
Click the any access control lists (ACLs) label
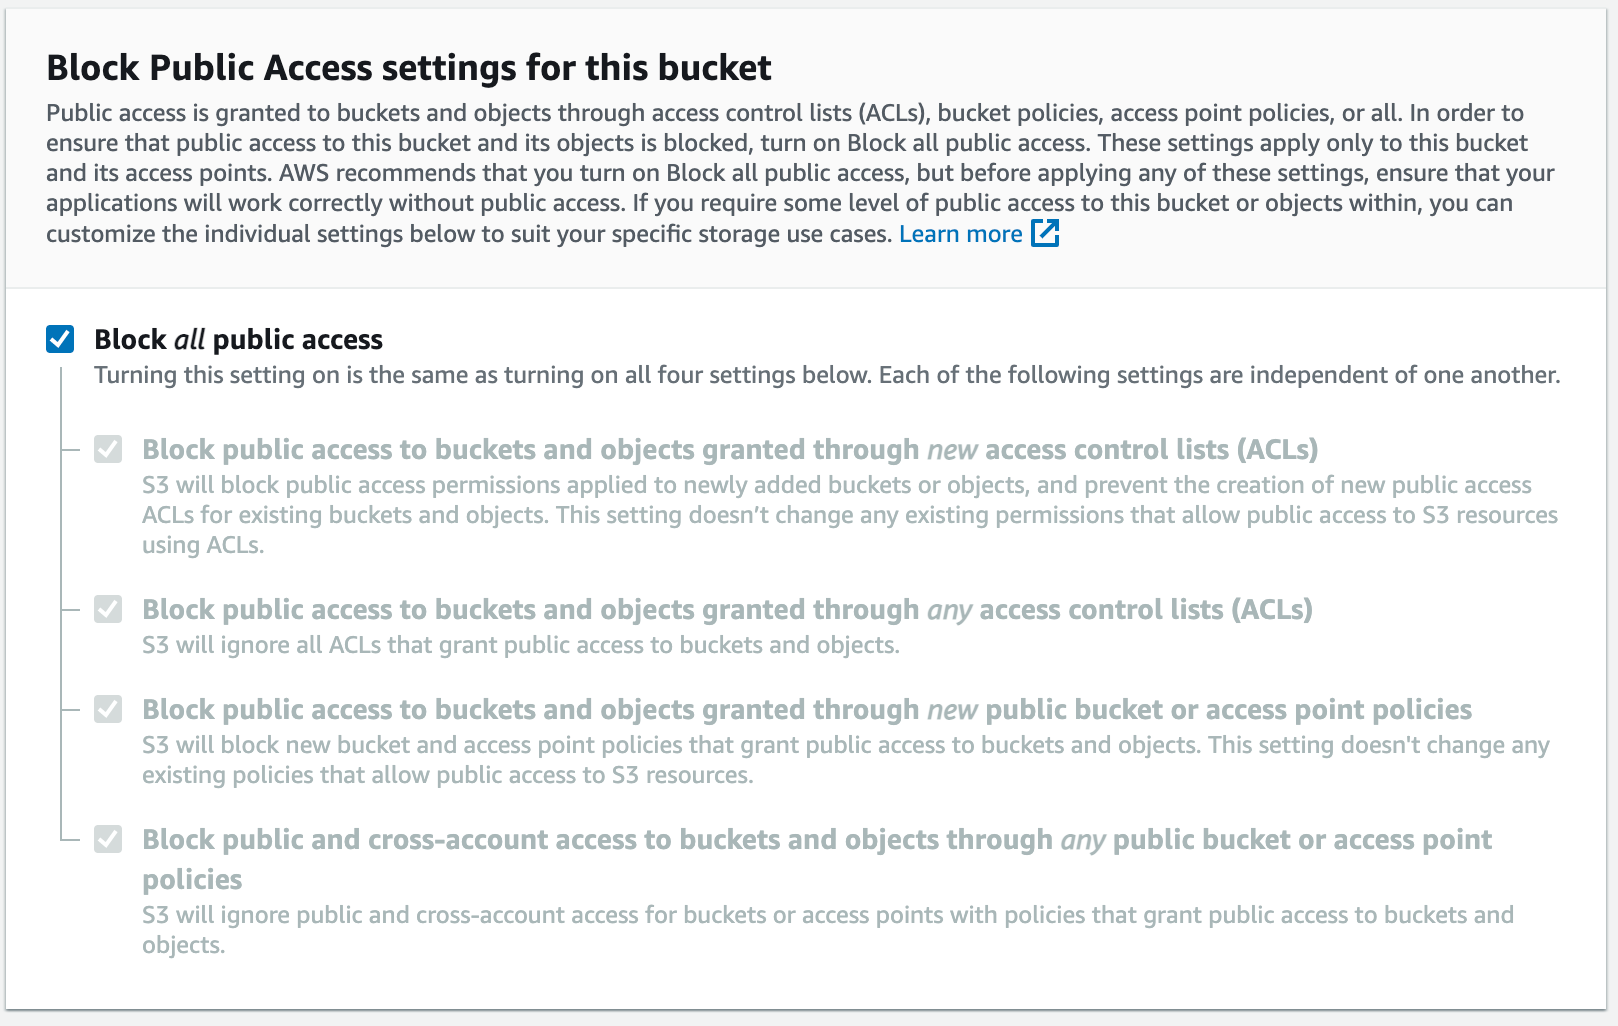726,610
